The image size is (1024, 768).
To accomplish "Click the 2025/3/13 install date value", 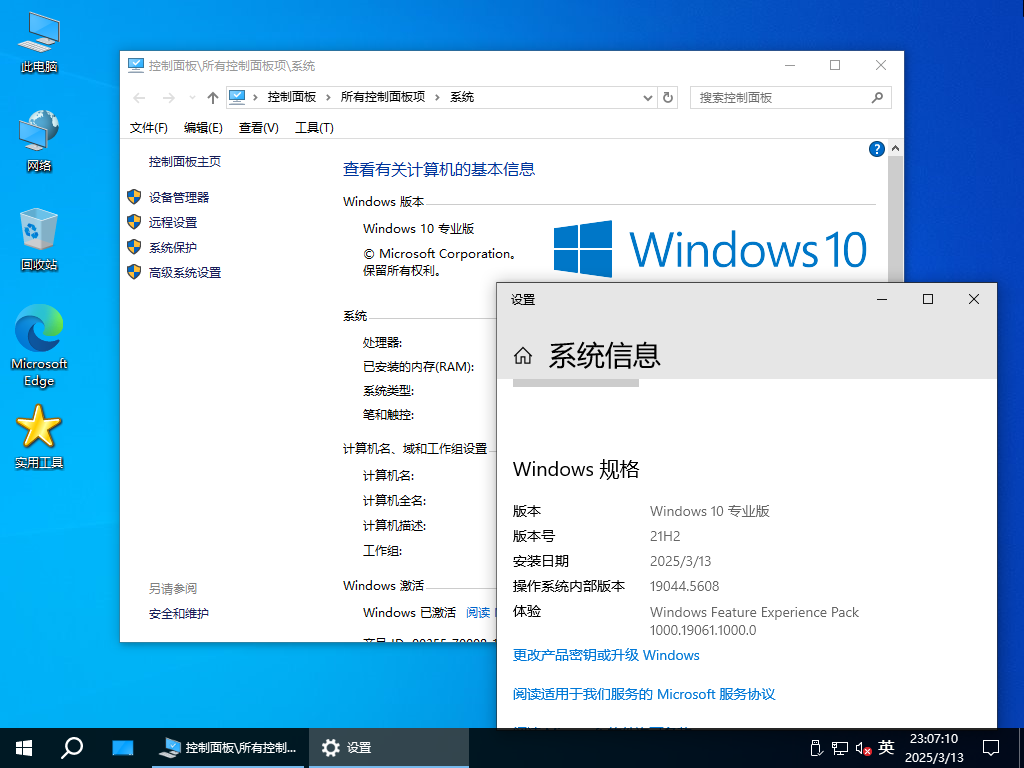I will click(x=680, y=561).
